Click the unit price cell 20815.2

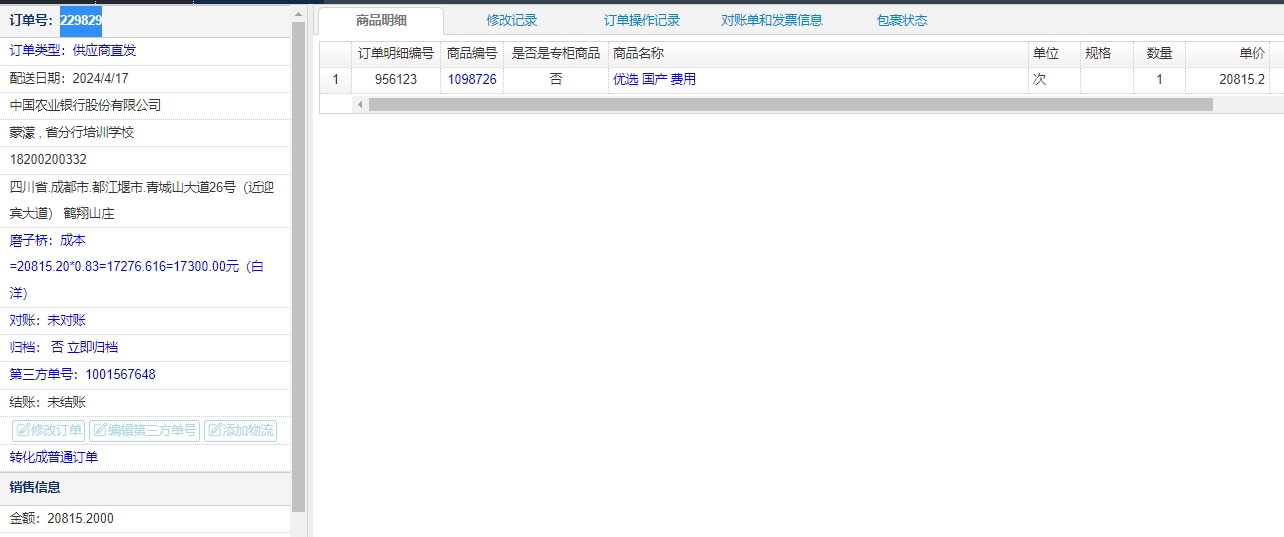coord(1228,79)
